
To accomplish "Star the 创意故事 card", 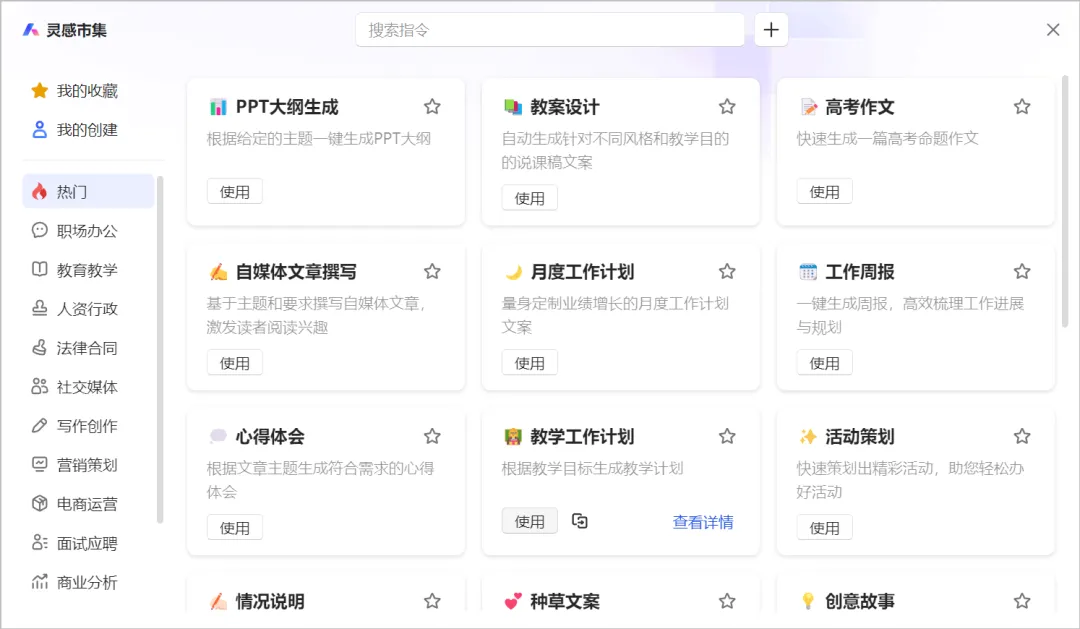I will (x=1021, y=601).
